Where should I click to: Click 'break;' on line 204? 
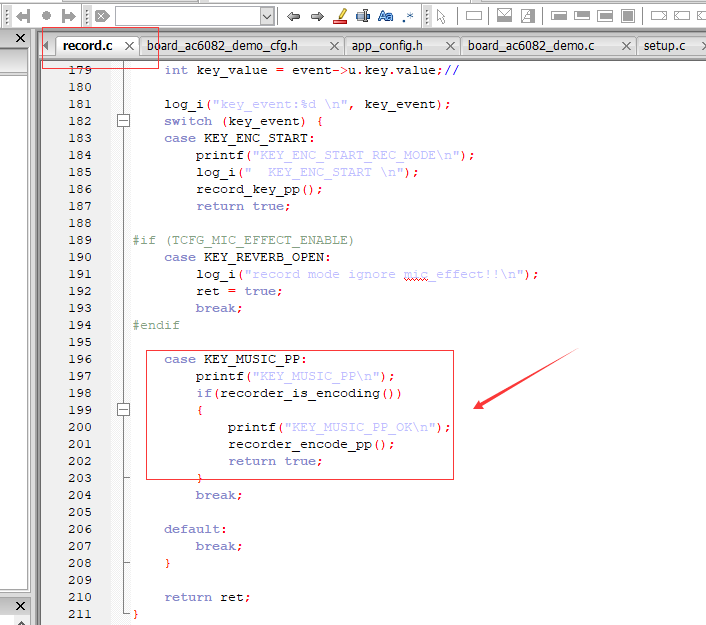coord(219,495)
